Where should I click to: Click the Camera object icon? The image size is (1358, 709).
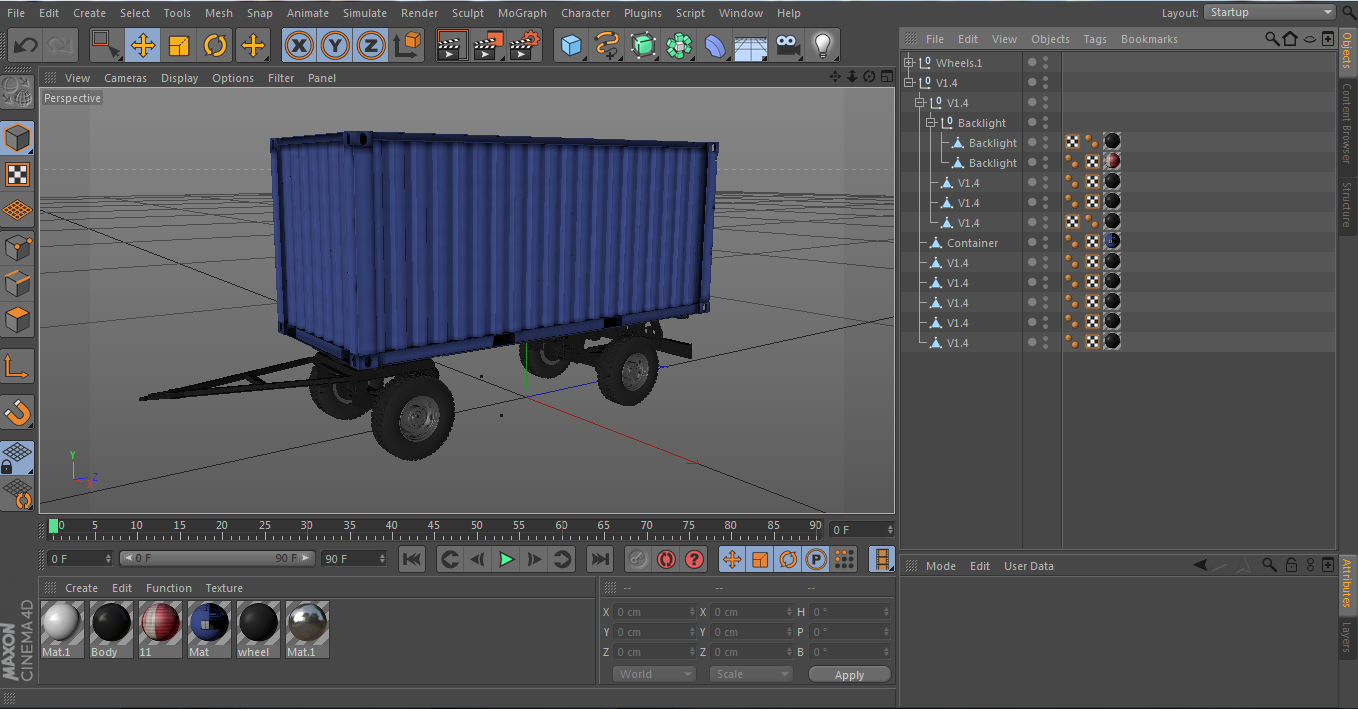[x=788, y=45]
